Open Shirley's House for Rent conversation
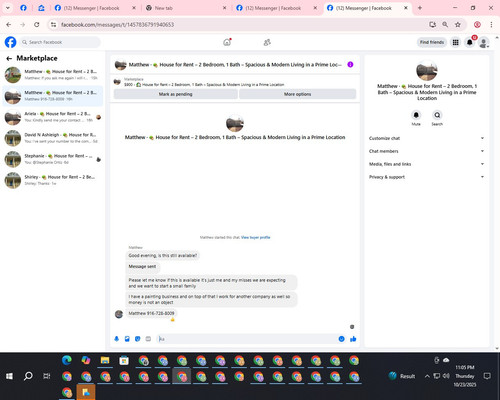The image size is (500, 400). click(53, 180)
